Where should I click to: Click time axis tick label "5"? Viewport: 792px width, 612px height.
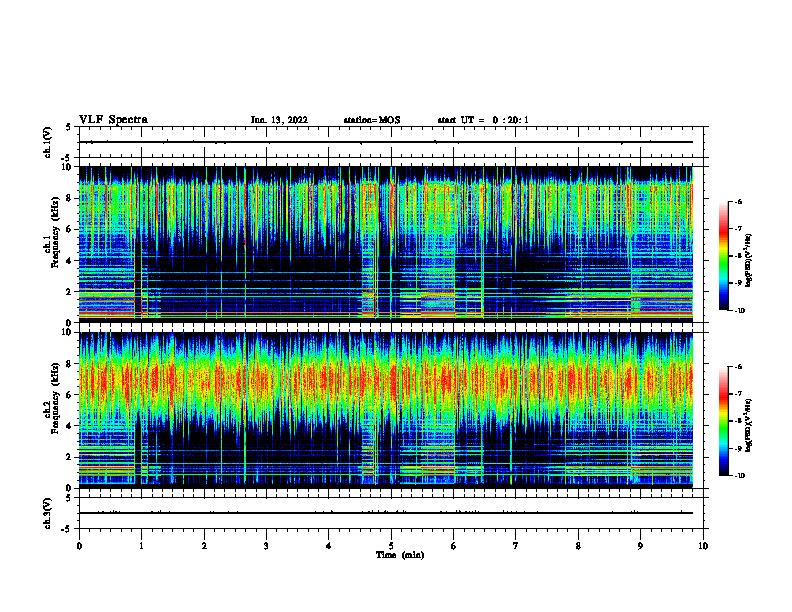tap(391, 546)
